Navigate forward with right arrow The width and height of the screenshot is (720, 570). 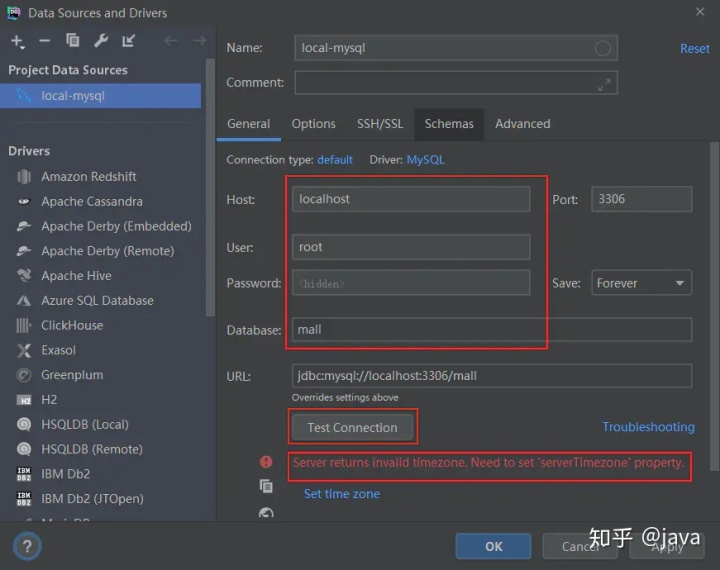(x=199, y=40)
